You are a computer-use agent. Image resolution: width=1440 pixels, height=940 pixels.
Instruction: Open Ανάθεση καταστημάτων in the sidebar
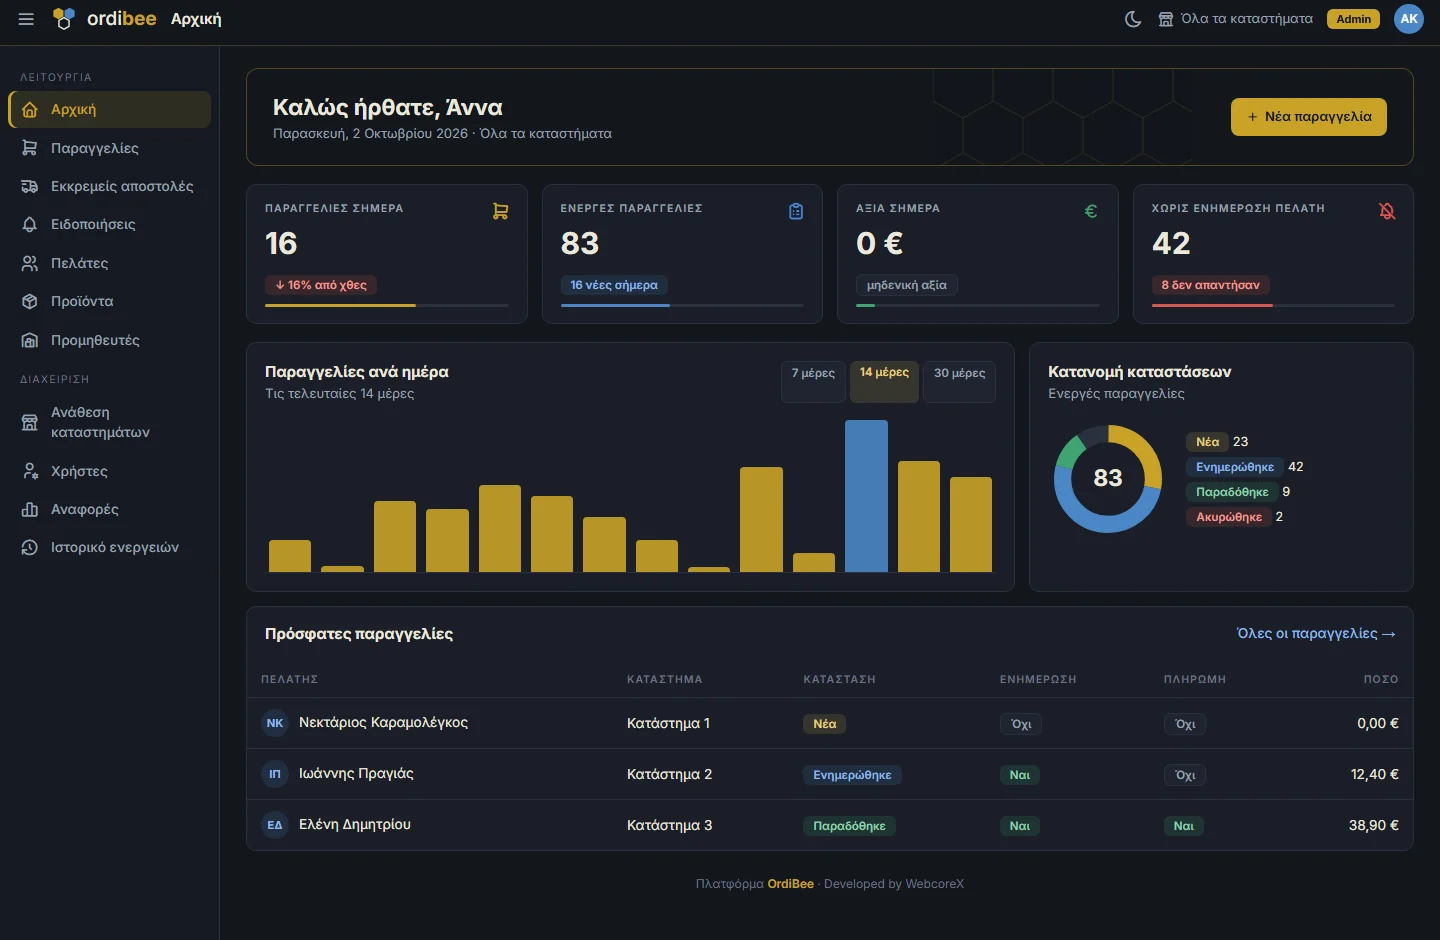coord(110,422)
